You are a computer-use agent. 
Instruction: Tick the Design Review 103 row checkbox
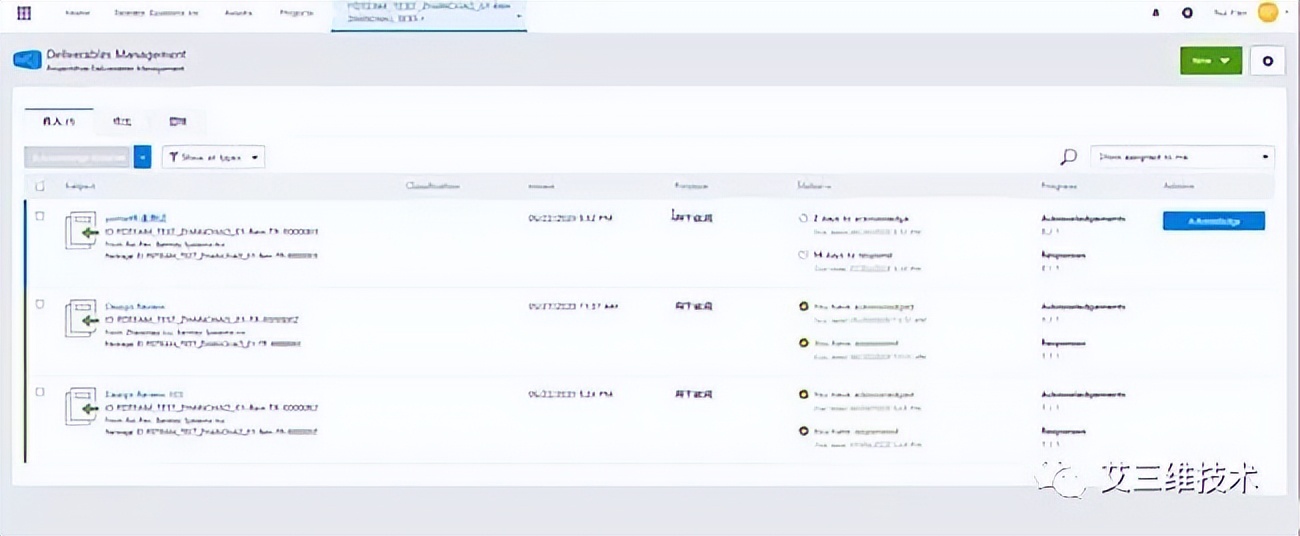(x=40, y=392)
